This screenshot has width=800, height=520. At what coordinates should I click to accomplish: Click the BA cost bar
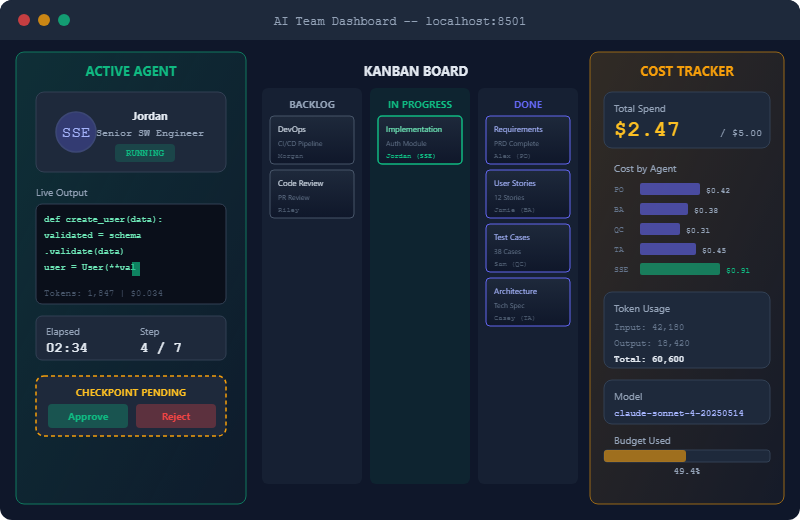point(664,209)
